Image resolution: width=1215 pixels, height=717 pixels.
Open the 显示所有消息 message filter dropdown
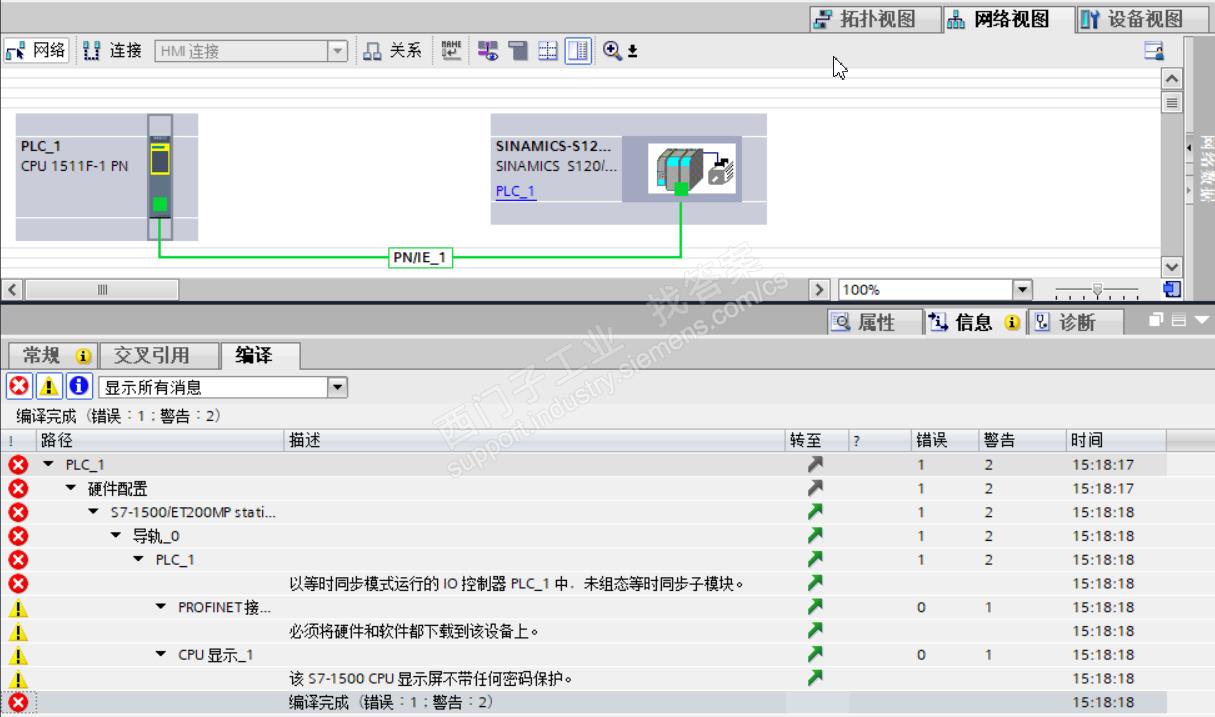point(338,387)
